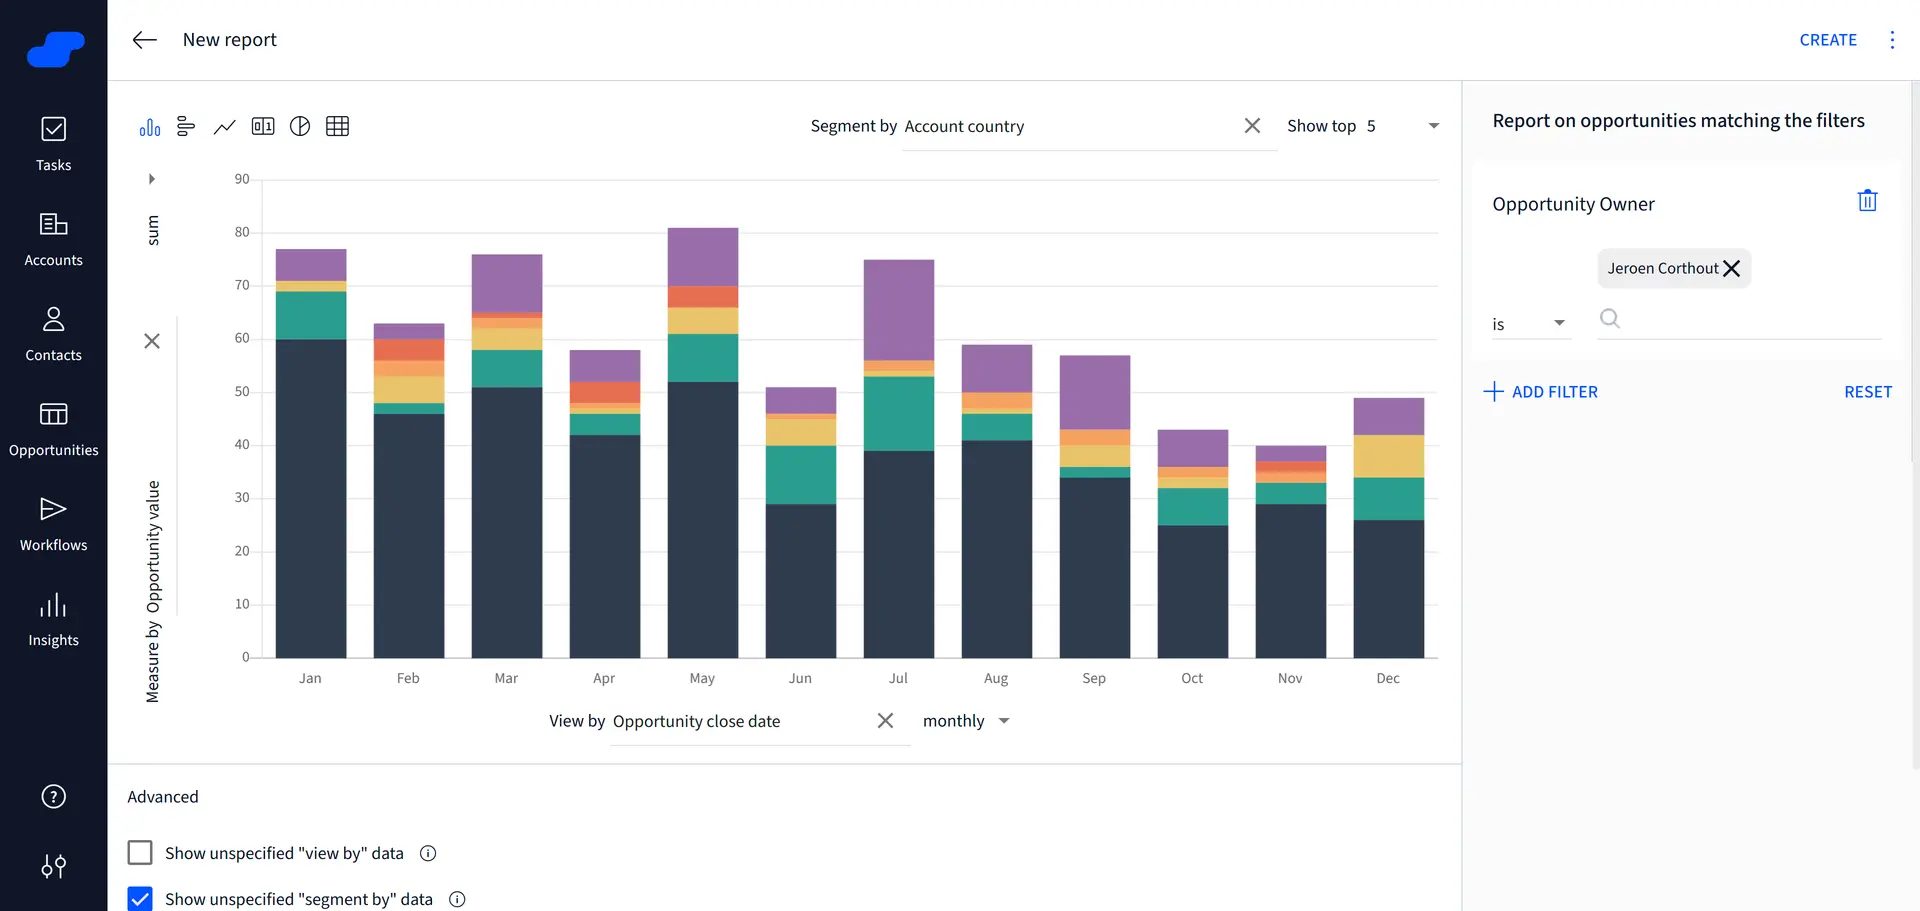This screenshot has width=1920, height=911.
Task: Click ADD FILTER
Action: tap(1541, 392)
